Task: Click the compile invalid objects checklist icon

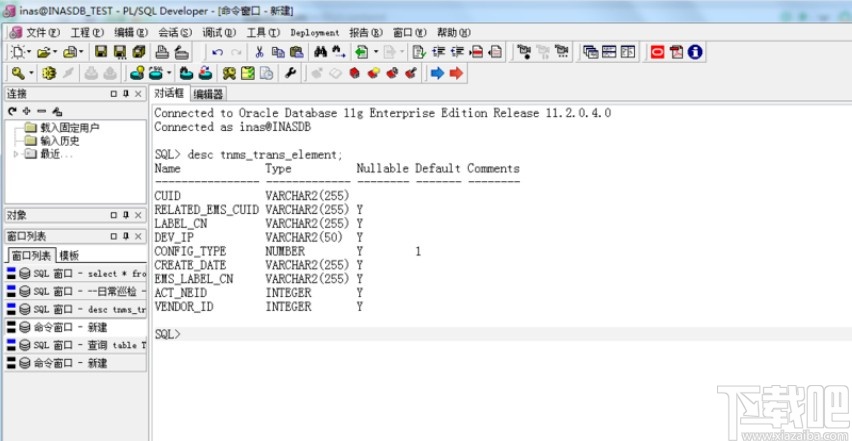Action: (x=248, y=73)
